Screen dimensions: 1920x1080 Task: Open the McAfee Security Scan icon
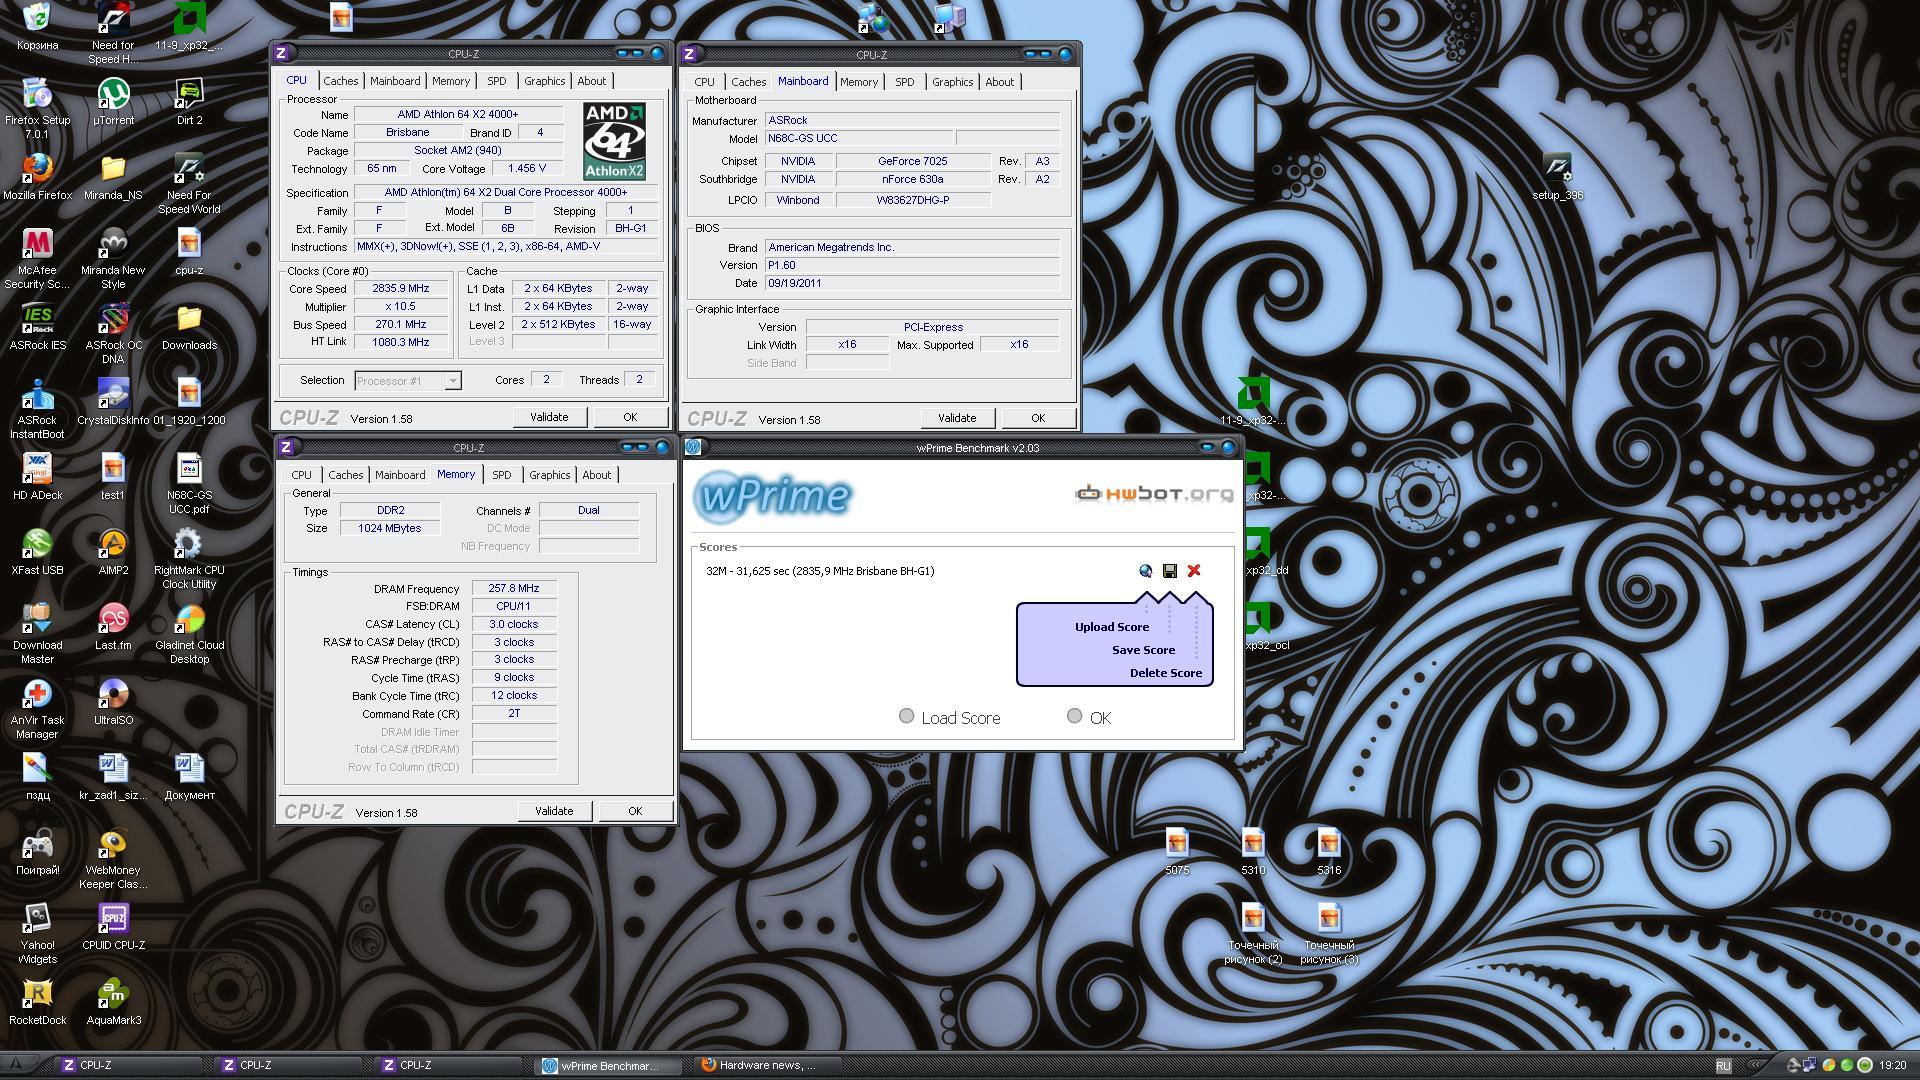tap(37, 258)
